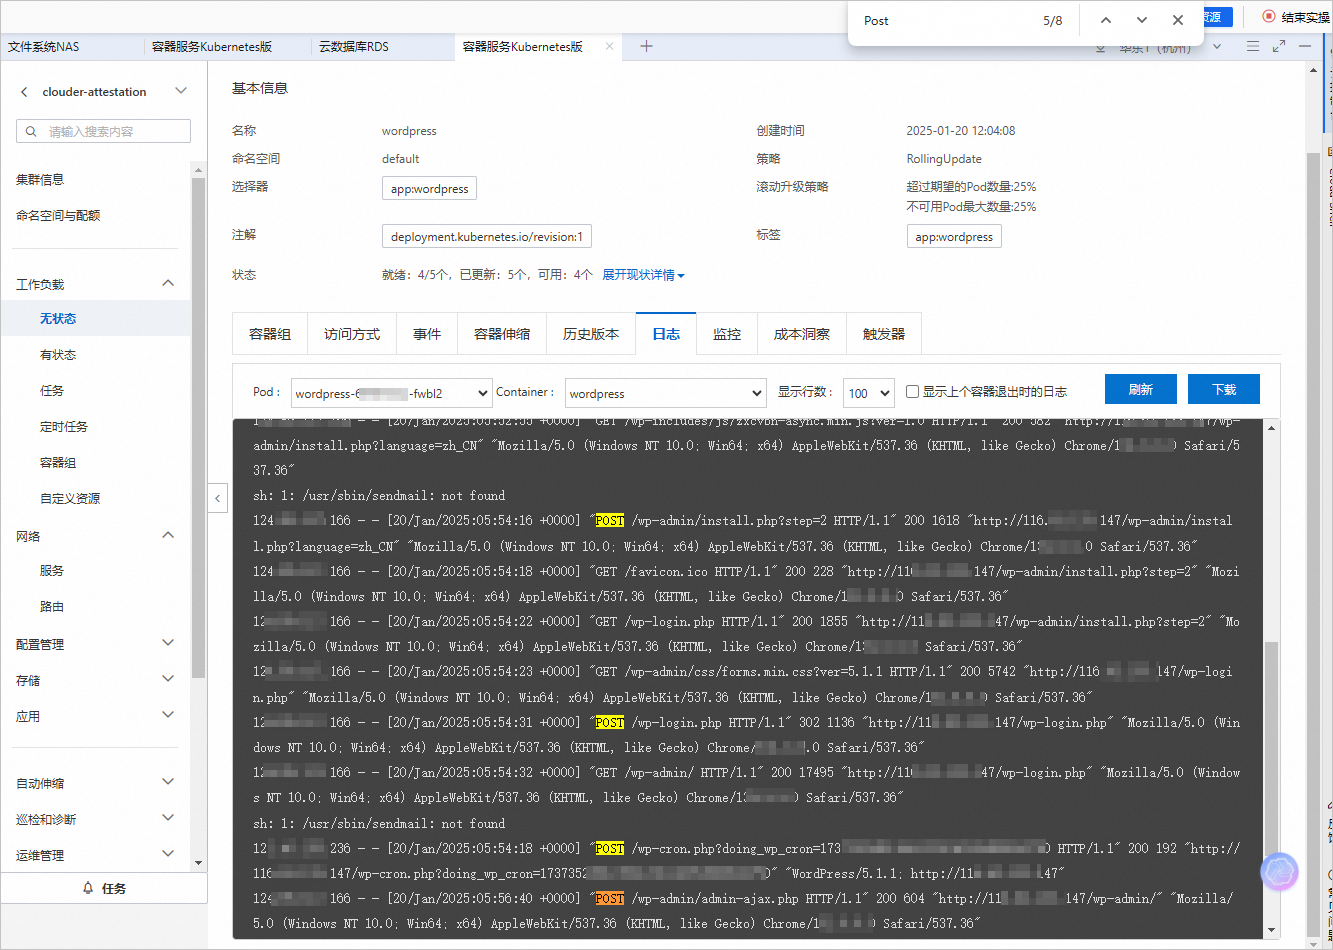This screenshot has width=1333, height=950.
Task: Select 路由 under 网络
Action: (x=52, y=607)
